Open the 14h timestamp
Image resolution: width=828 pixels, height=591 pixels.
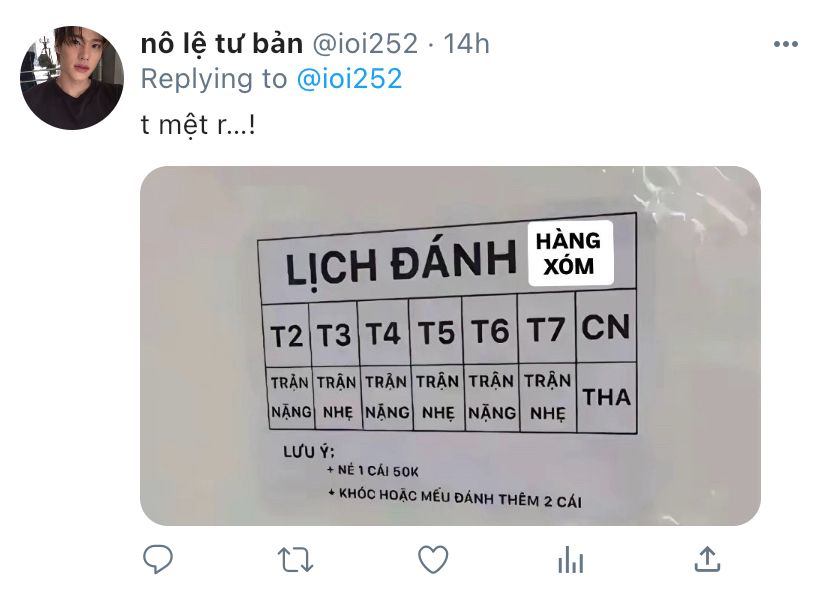click(x=466, y=44)
